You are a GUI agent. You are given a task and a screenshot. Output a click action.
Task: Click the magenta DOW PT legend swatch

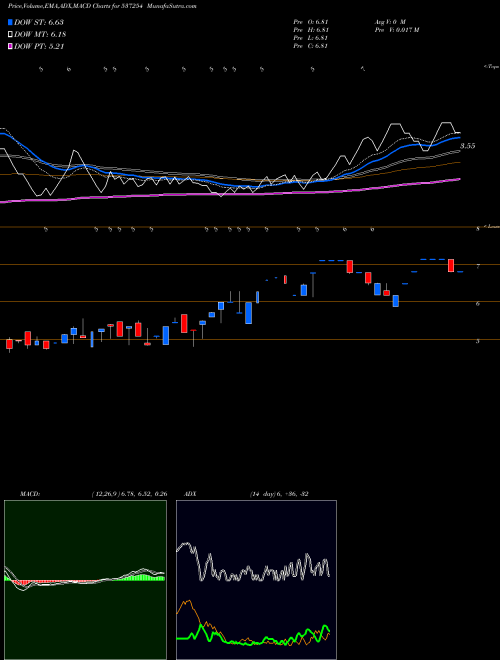click(11, 47)
